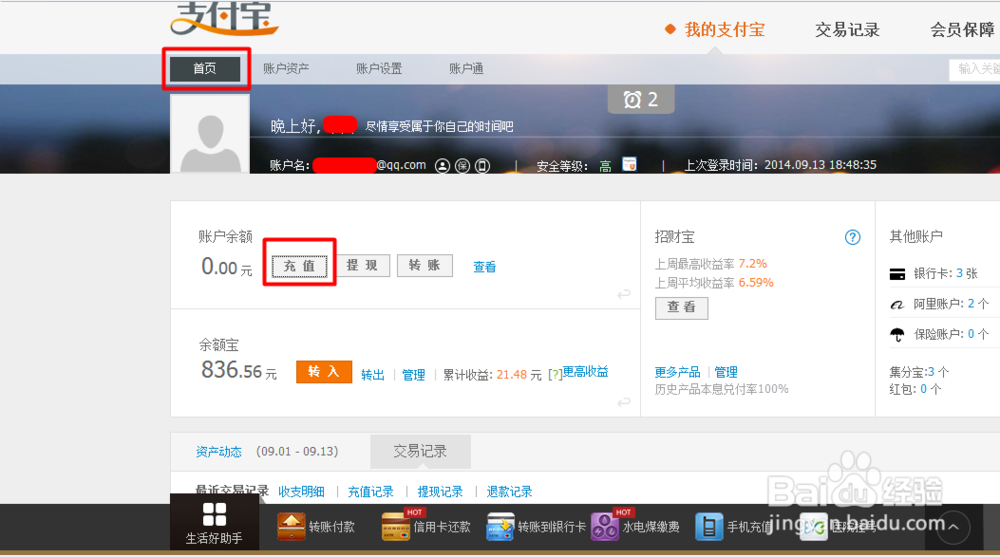Click the 转账 transfer button
1000x557 pixels.
pos(425,265)
